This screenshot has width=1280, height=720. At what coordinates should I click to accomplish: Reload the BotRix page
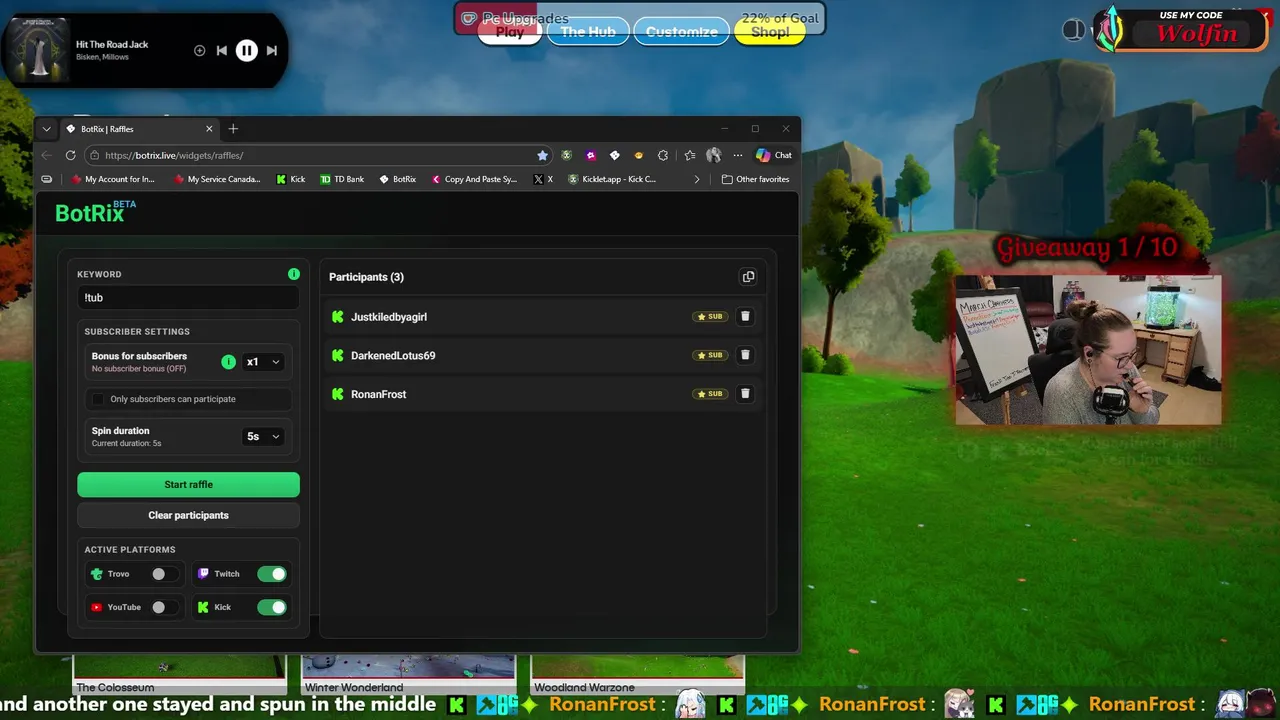(x=70, y=155)
